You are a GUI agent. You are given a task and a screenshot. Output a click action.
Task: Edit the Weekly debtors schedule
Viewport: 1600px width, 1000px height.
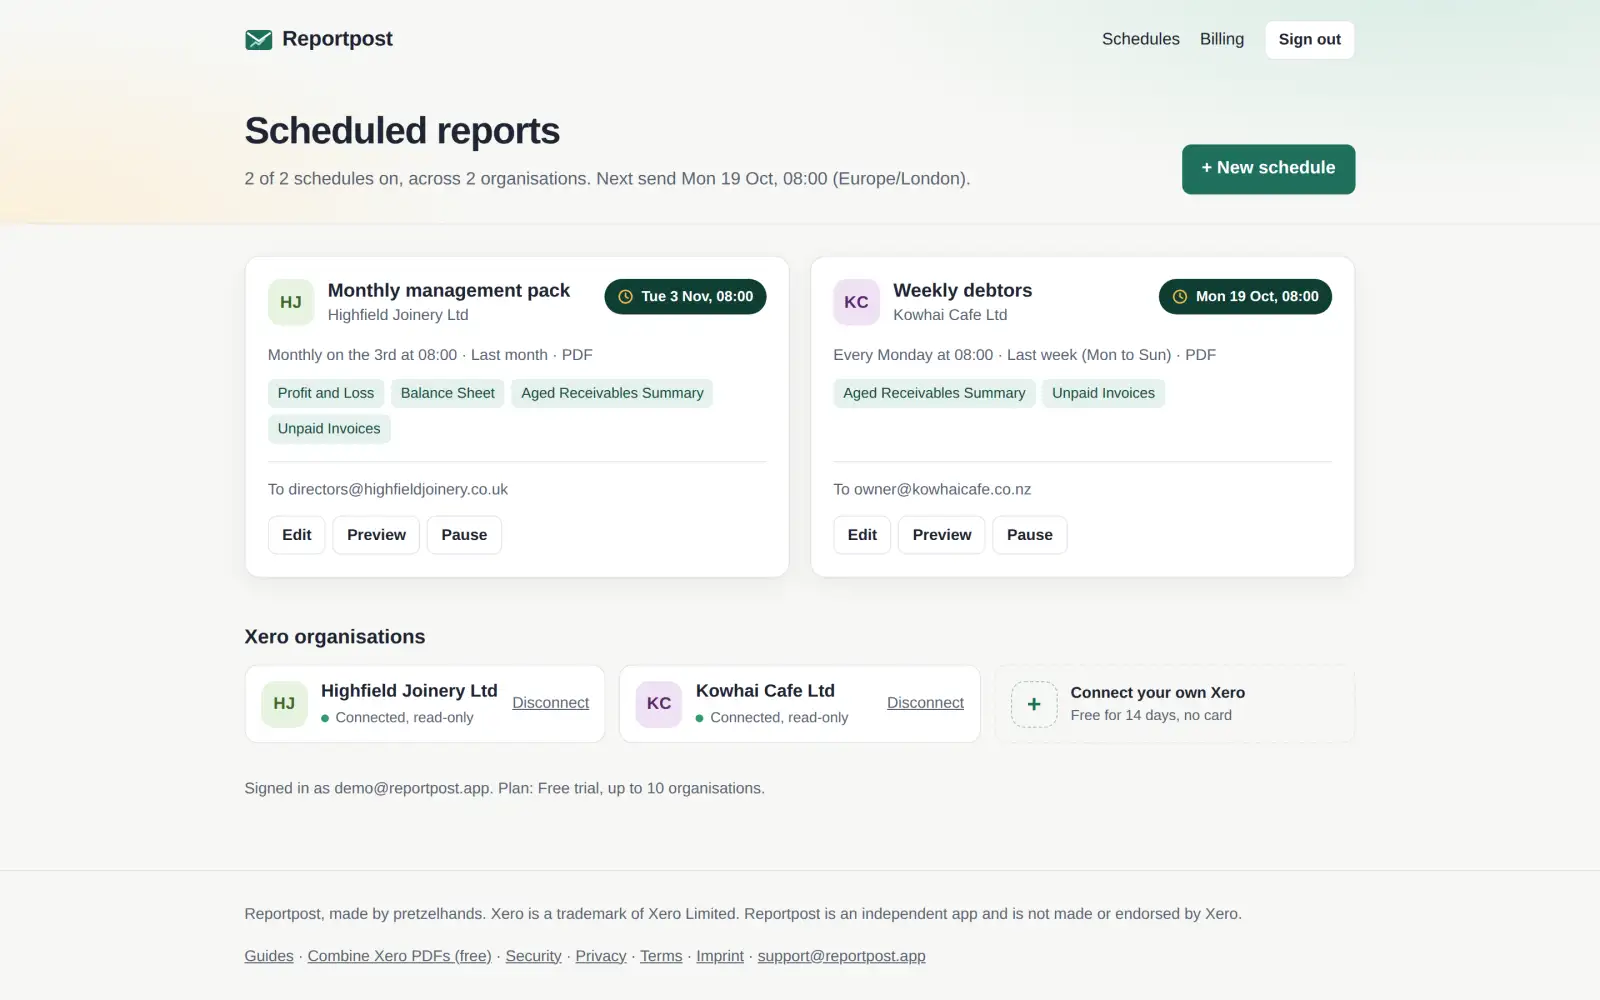coord(862,535)
